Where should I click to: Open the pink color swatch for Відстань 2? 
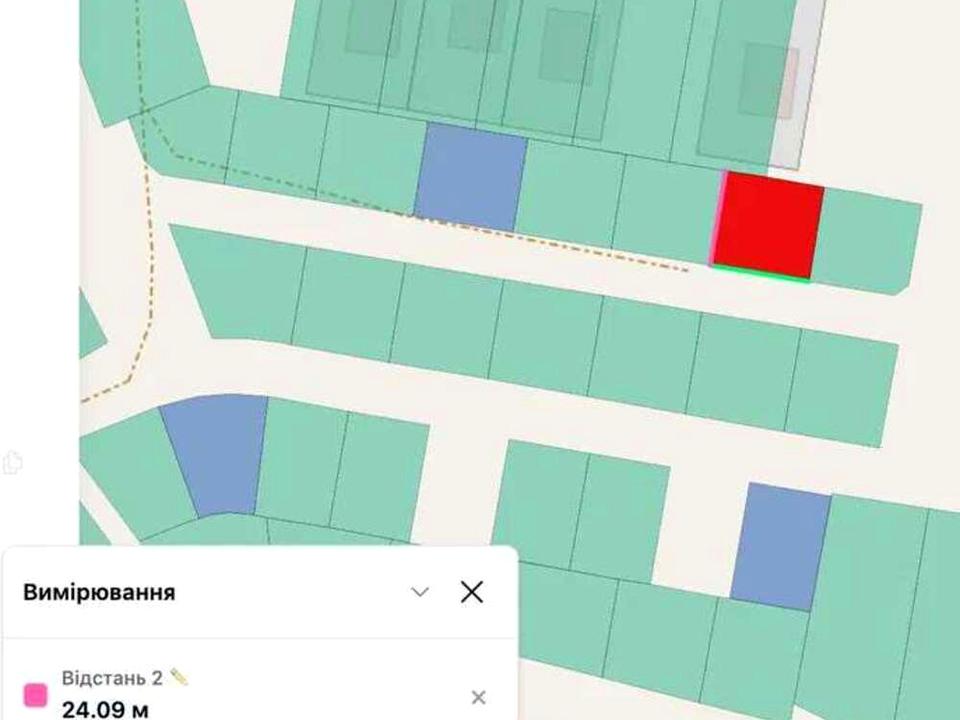(35, 695)
